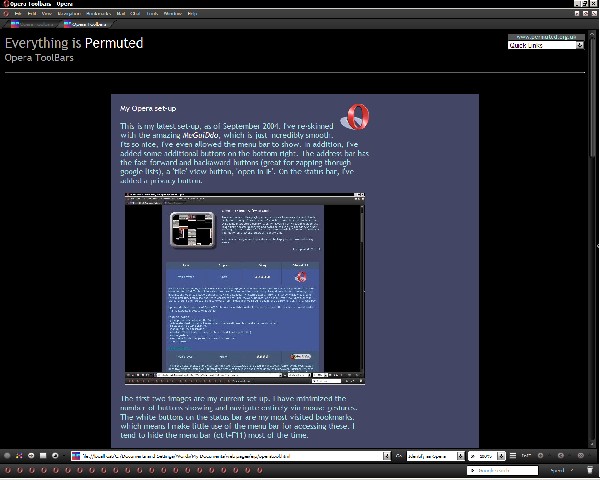Open the Help menu
The height and width of the screenshot is (480, 600).
[x=192, y=14]
